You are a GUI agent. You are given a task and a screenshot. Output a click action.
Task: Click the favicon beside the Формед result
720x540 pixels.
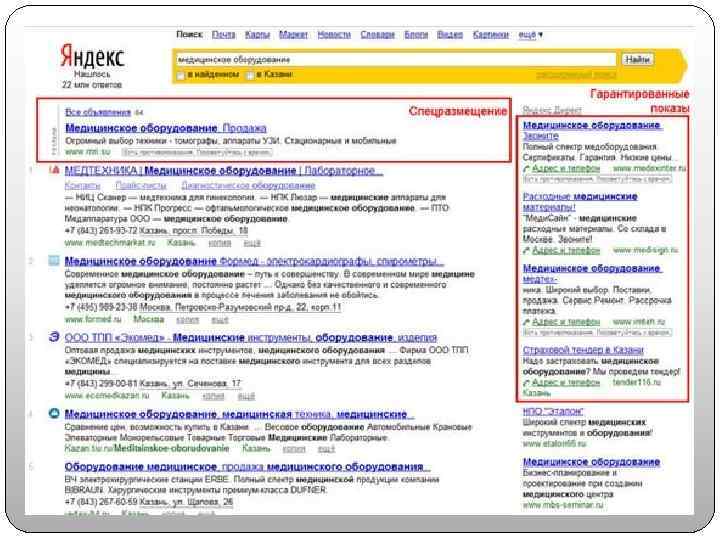(54, 261)
